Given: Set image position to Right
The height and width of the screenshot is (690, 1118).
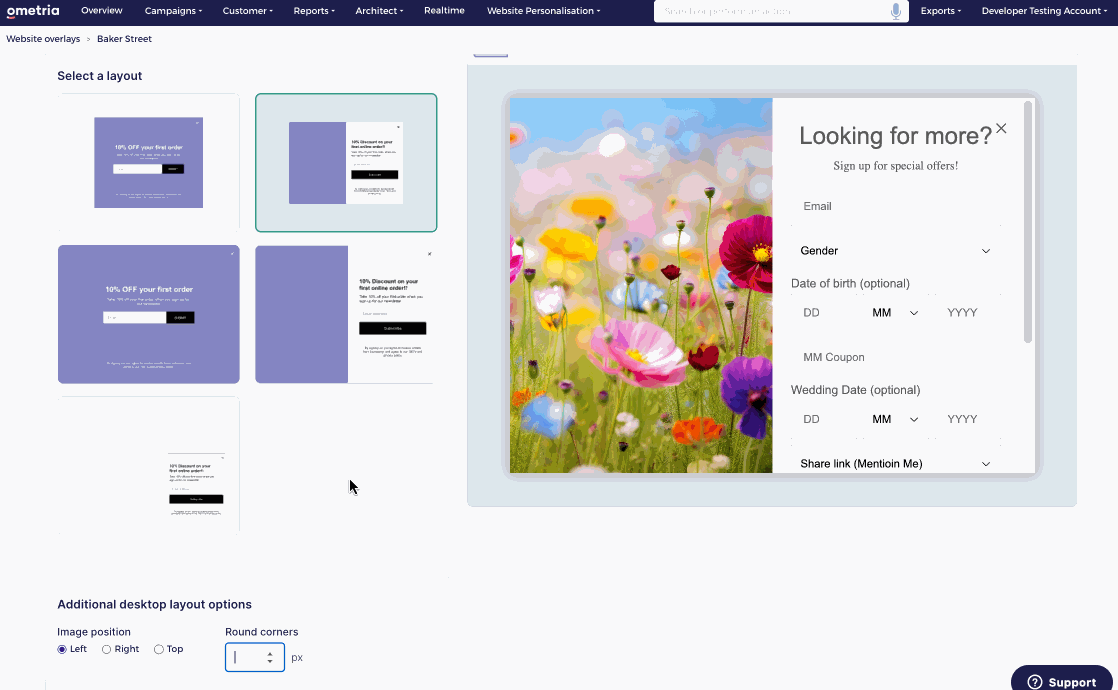Looking at the screenshot, I should tap(106, 649).
